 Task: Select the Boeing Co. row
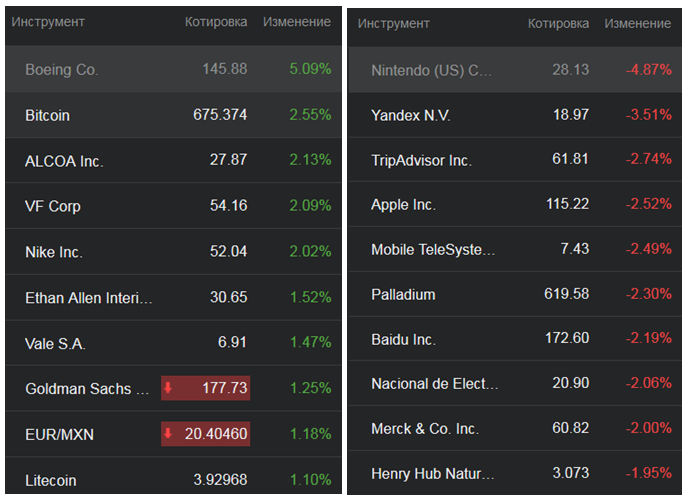tap(61, 70)
